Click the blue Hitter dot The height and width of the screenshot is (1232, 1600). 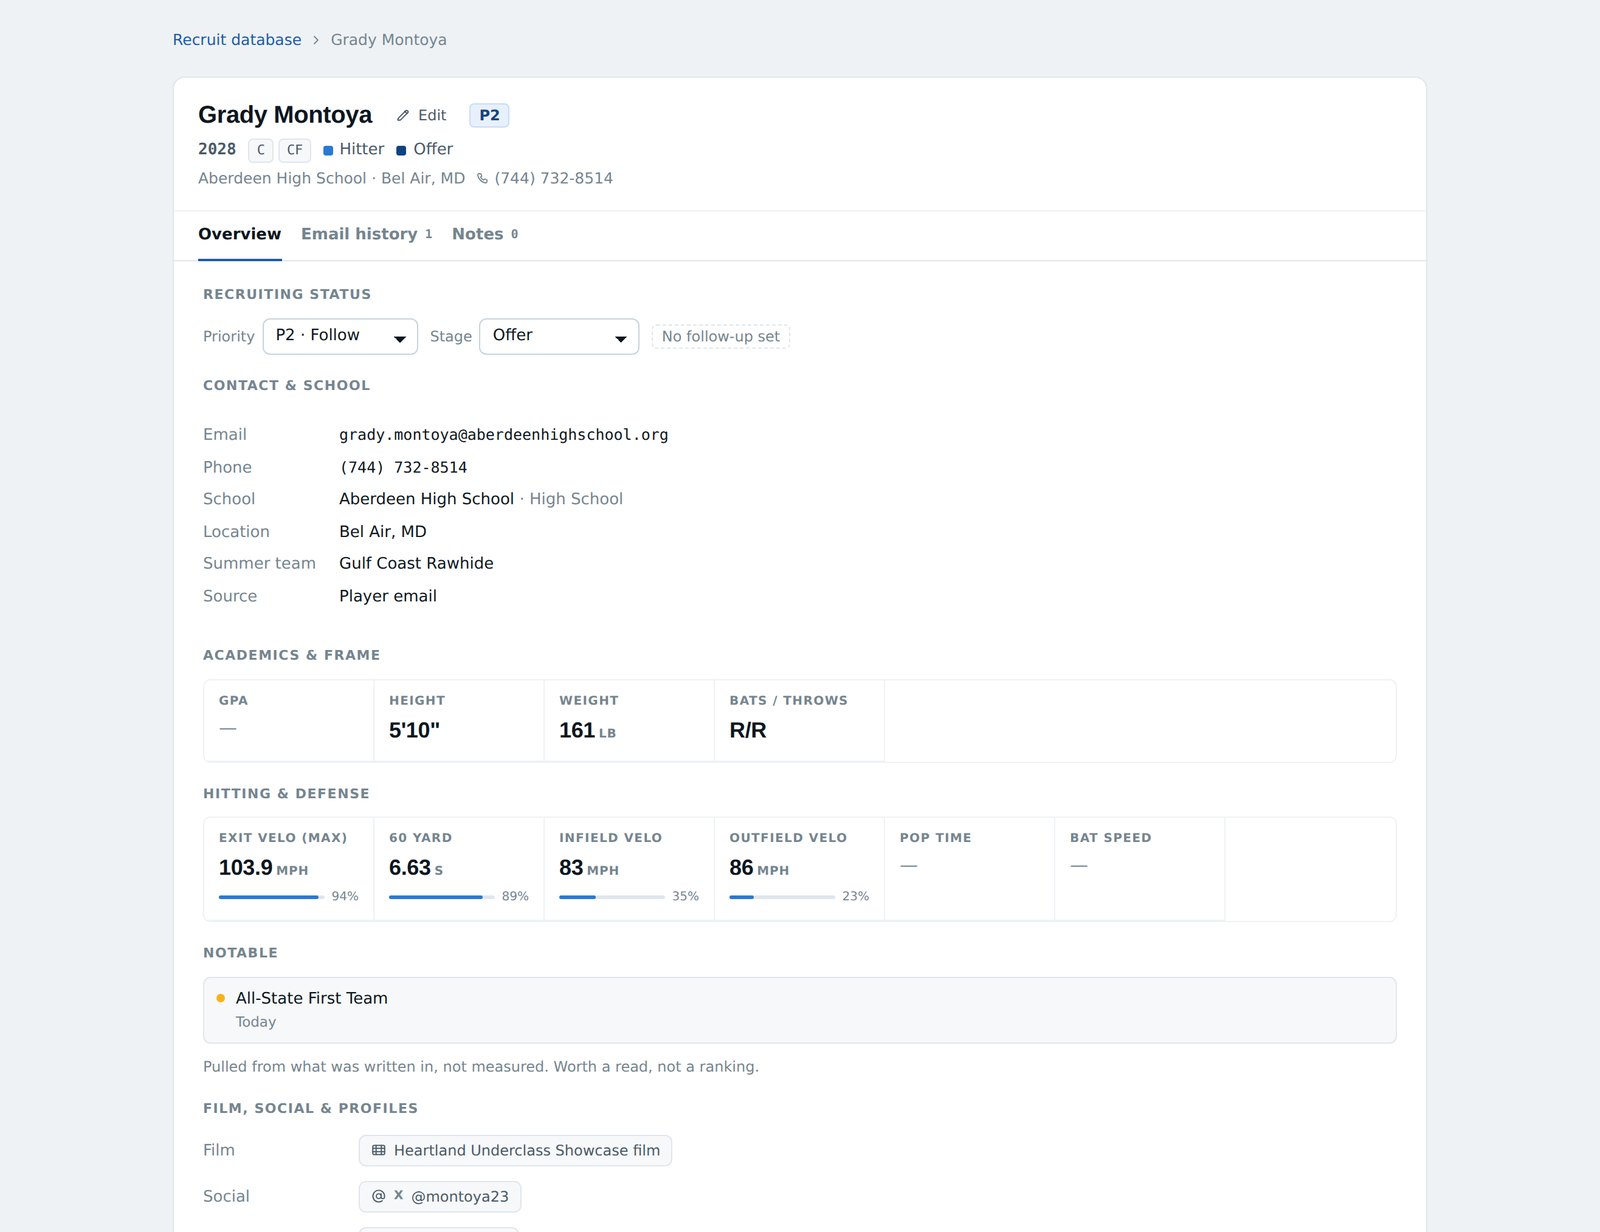pyautogui.click(x=328, y=150)
